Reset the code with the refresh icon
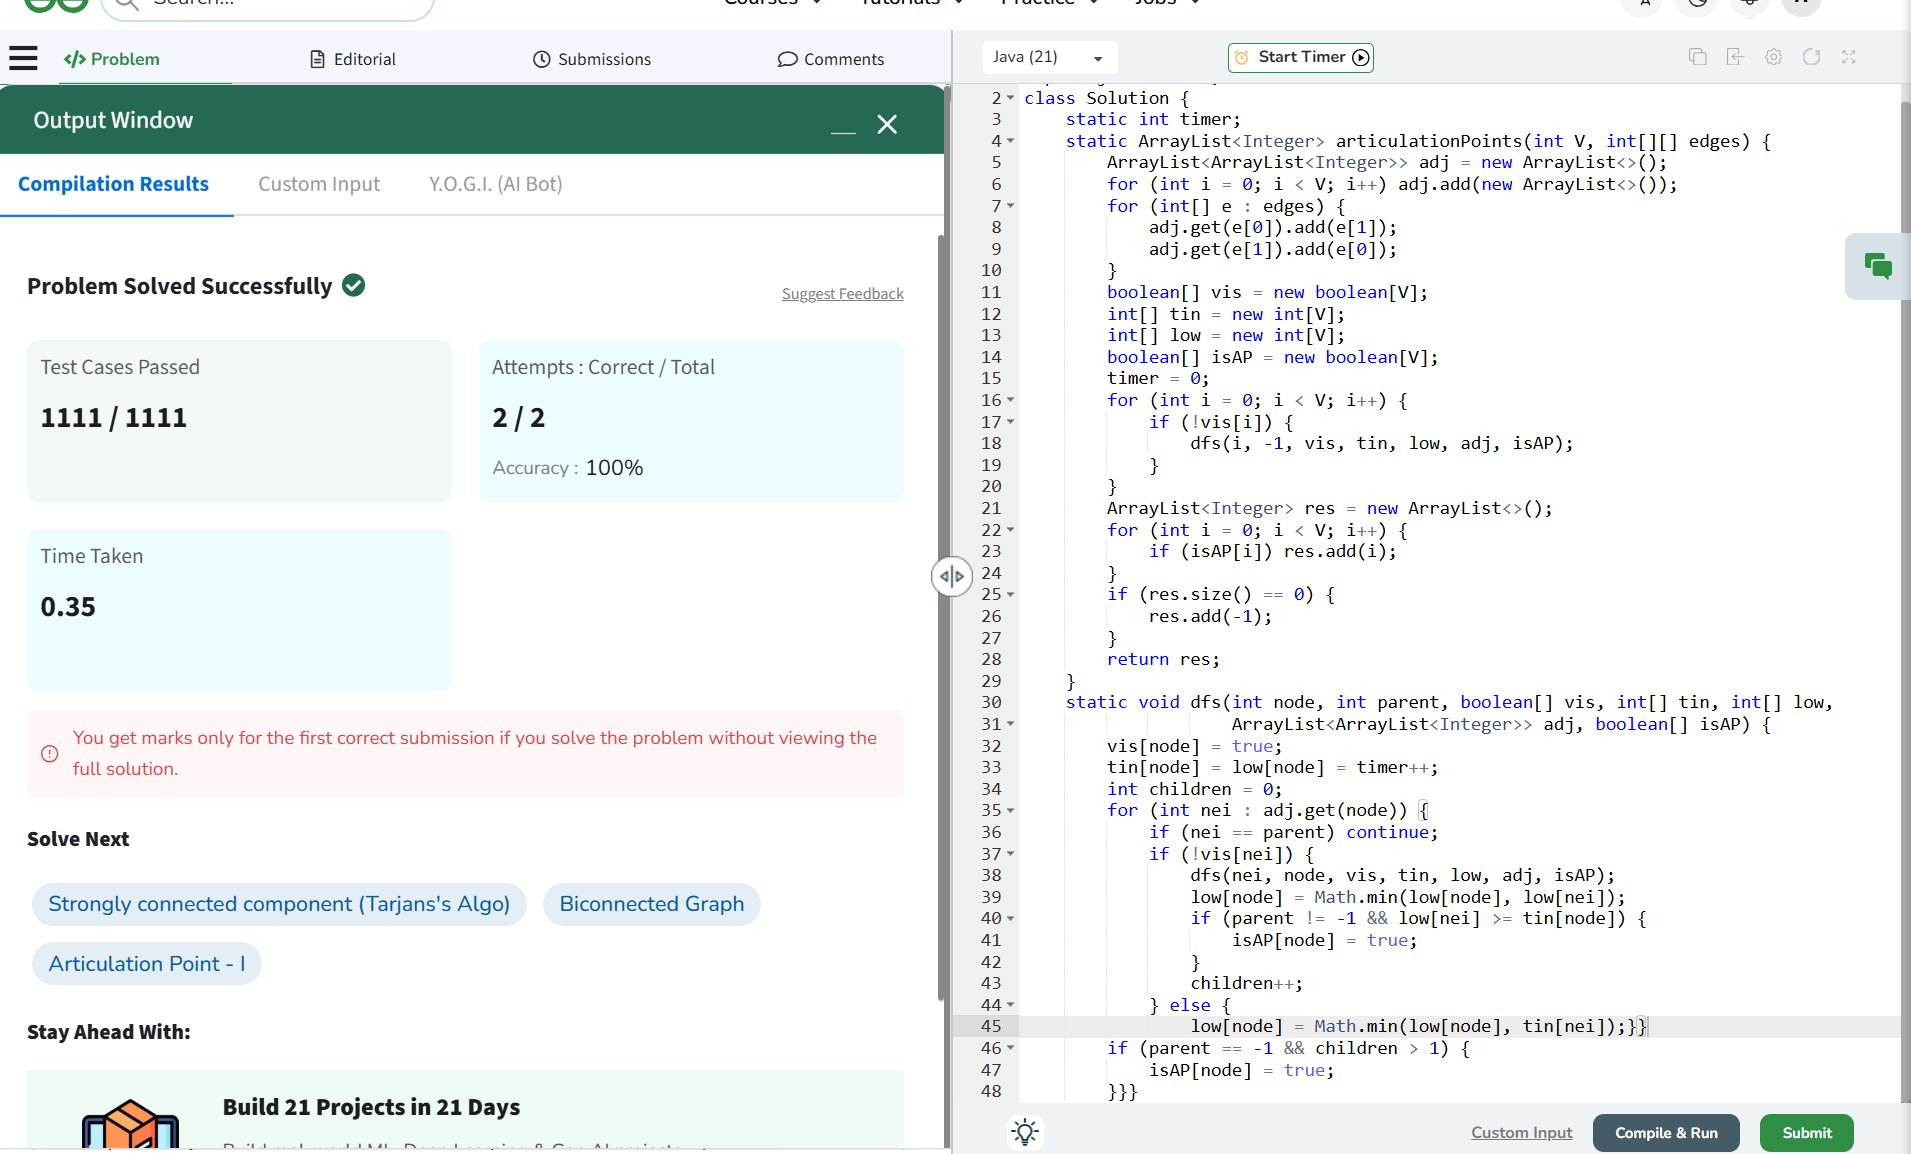 pyautogui.click(x=1811, y=57)
